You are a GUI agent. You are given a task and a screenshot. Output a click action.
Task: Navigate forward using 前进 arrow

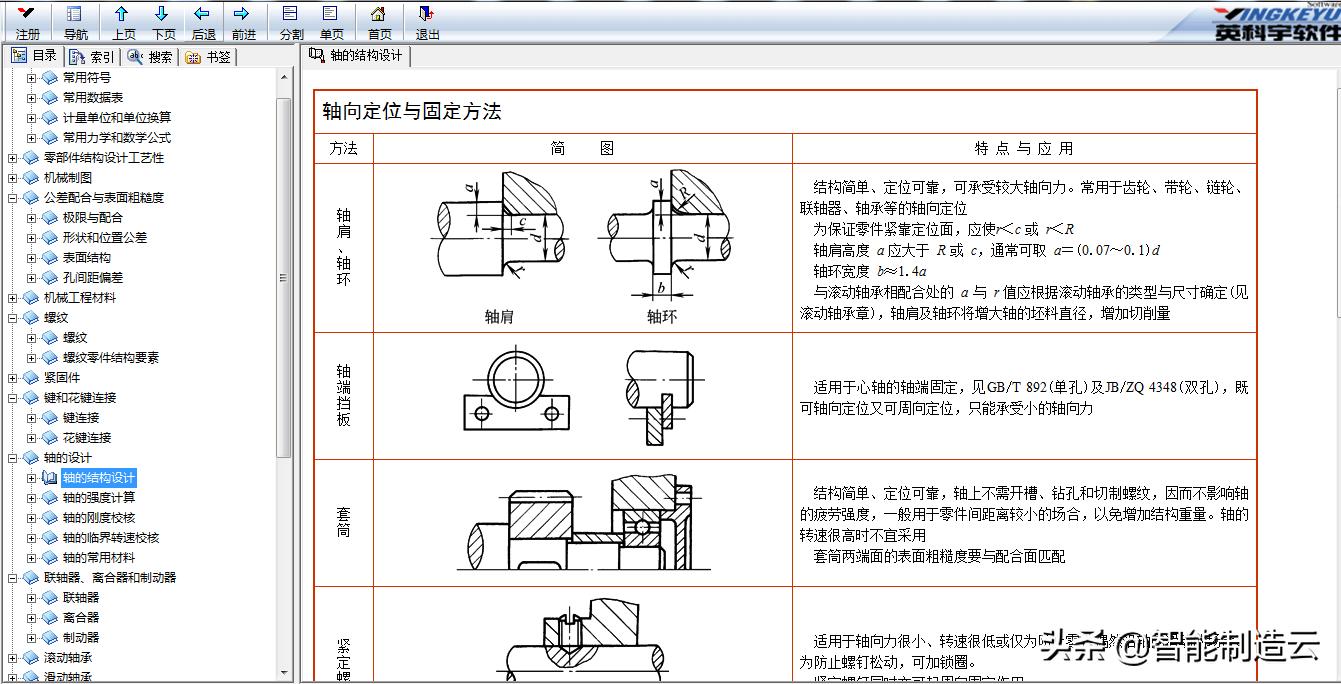tap(243, 22)
